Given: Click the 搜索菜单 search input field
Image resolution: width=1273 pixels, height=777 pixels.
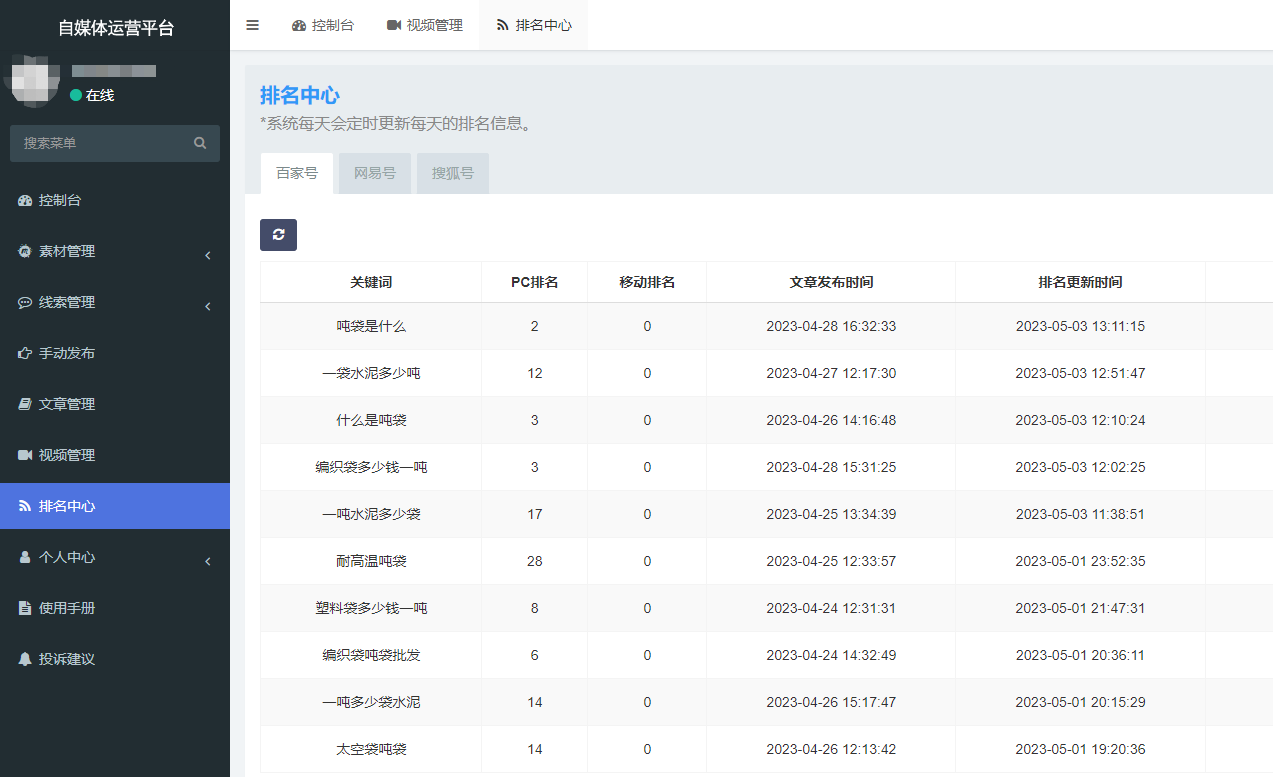Looking at the screenshot, I should [100, 143].
